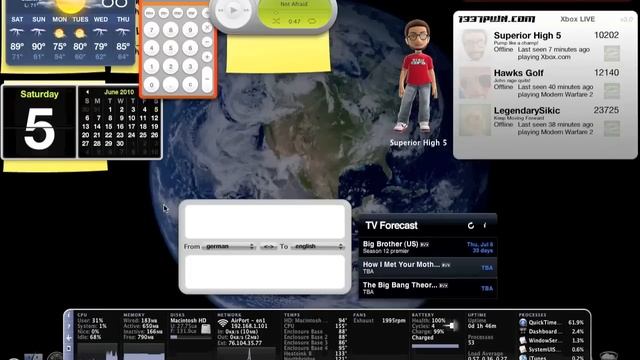This screenshot has height=360, width=640.
Task: Select Big Brother (US) show row
Action: [428, 247]
